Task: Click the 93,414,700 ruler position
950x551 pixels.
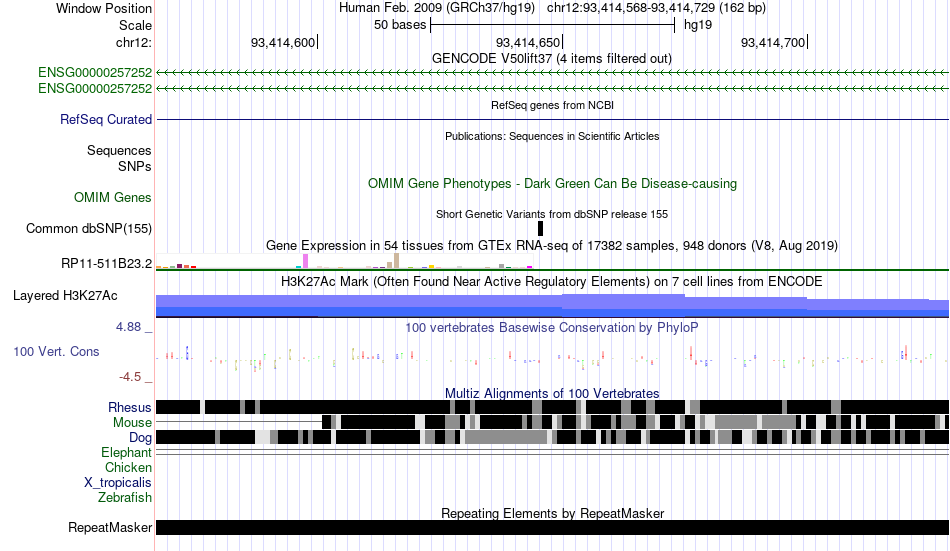Action: pyautogui.click(x=774, y=42)
